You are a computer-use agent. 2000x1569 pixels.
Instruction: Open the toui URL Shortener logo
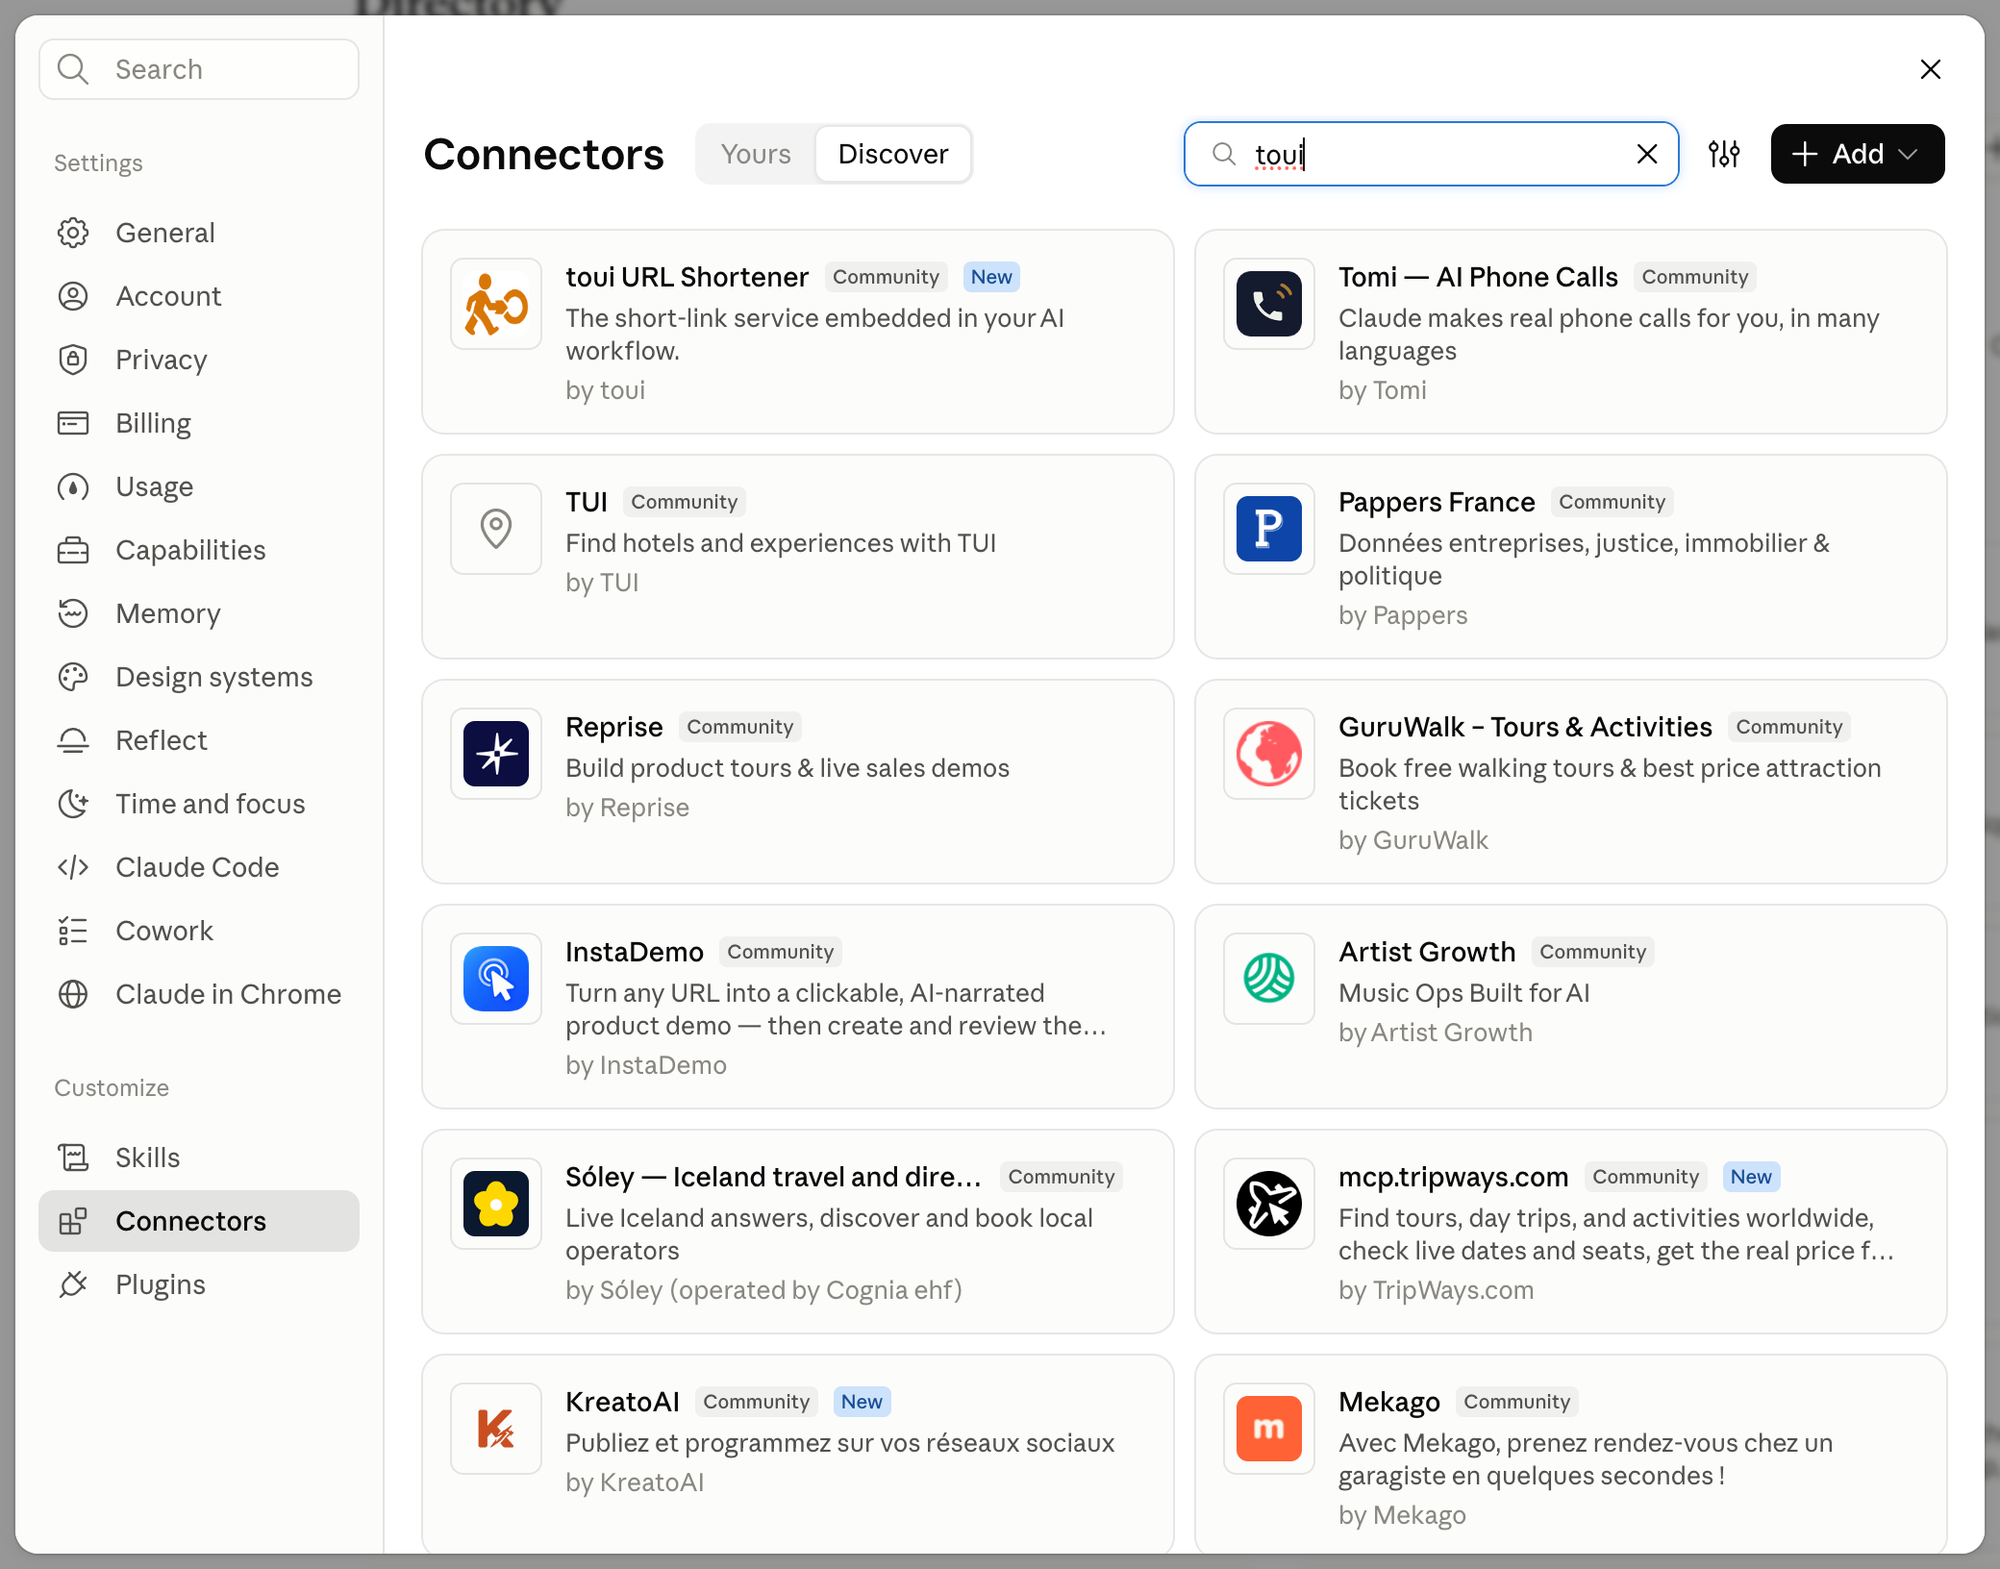(x=496, y=304)
